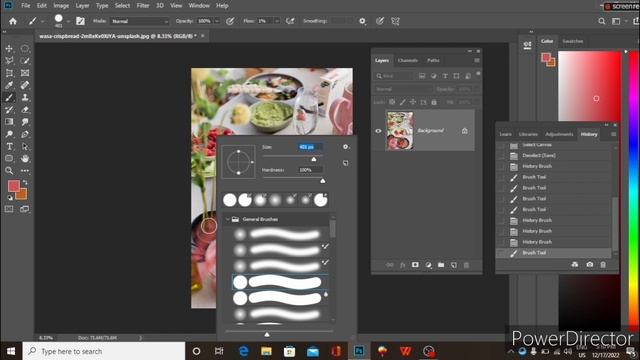Set history brush source for last Brush Tool
The image size is (640, 360).
(501, 253)
